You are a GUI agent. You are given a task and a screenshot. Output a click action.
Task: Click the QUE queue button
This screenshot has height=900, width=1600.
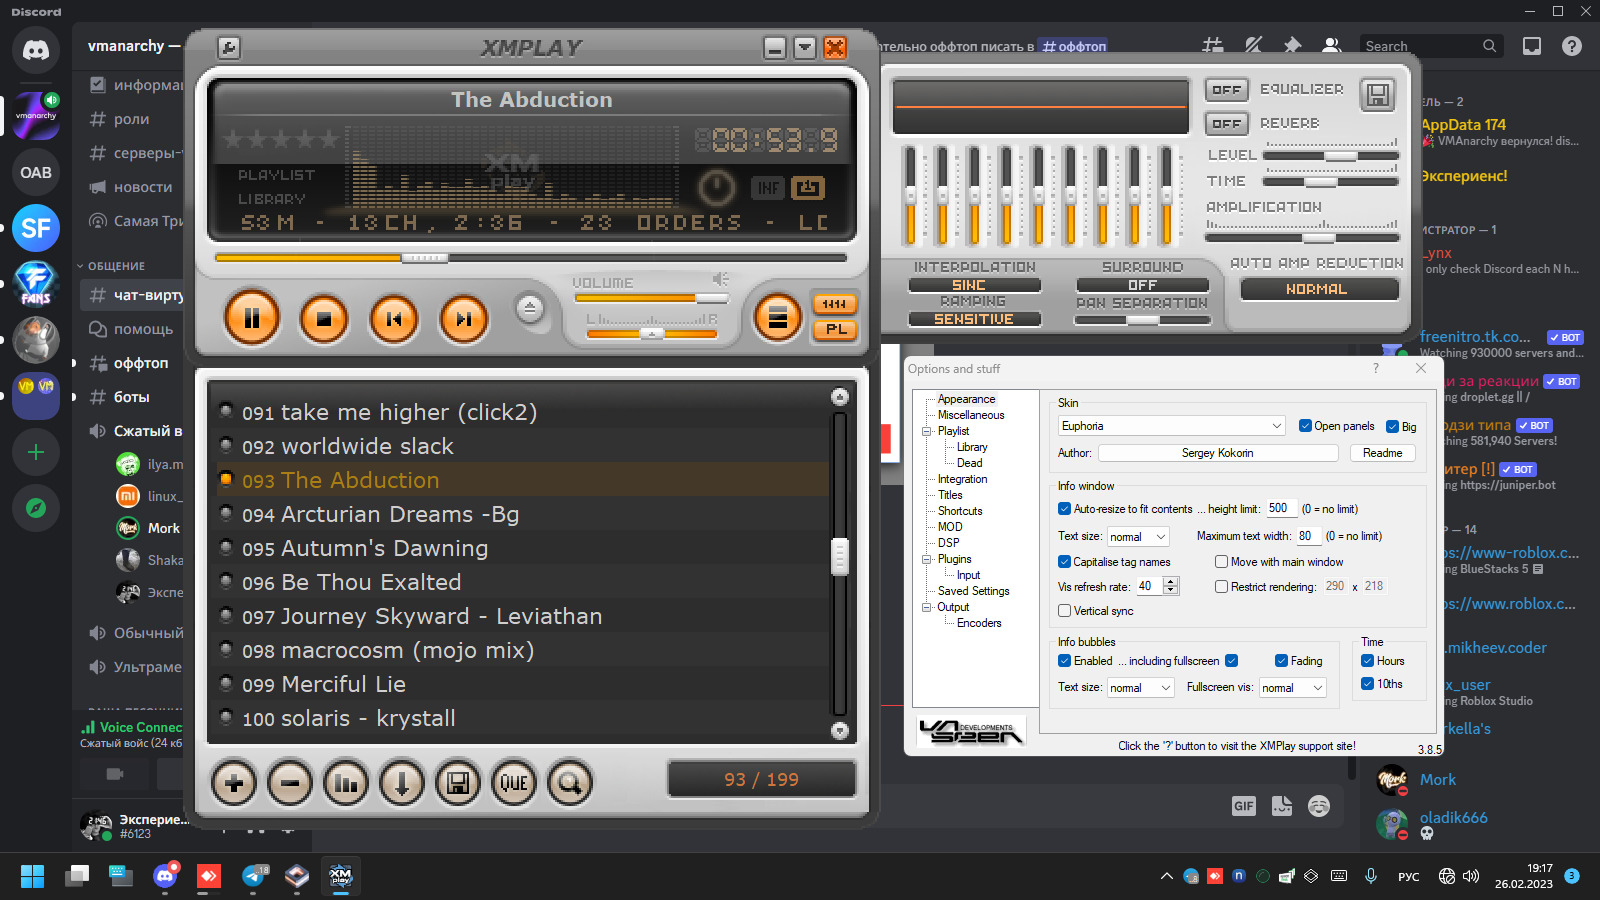point(514,783)
